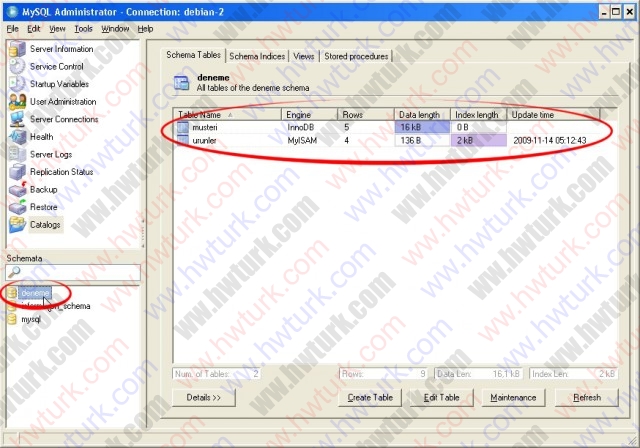Click the Num. of Tables summary field
The width and height of the screenshot is (640, 448).
click(217, 374)
